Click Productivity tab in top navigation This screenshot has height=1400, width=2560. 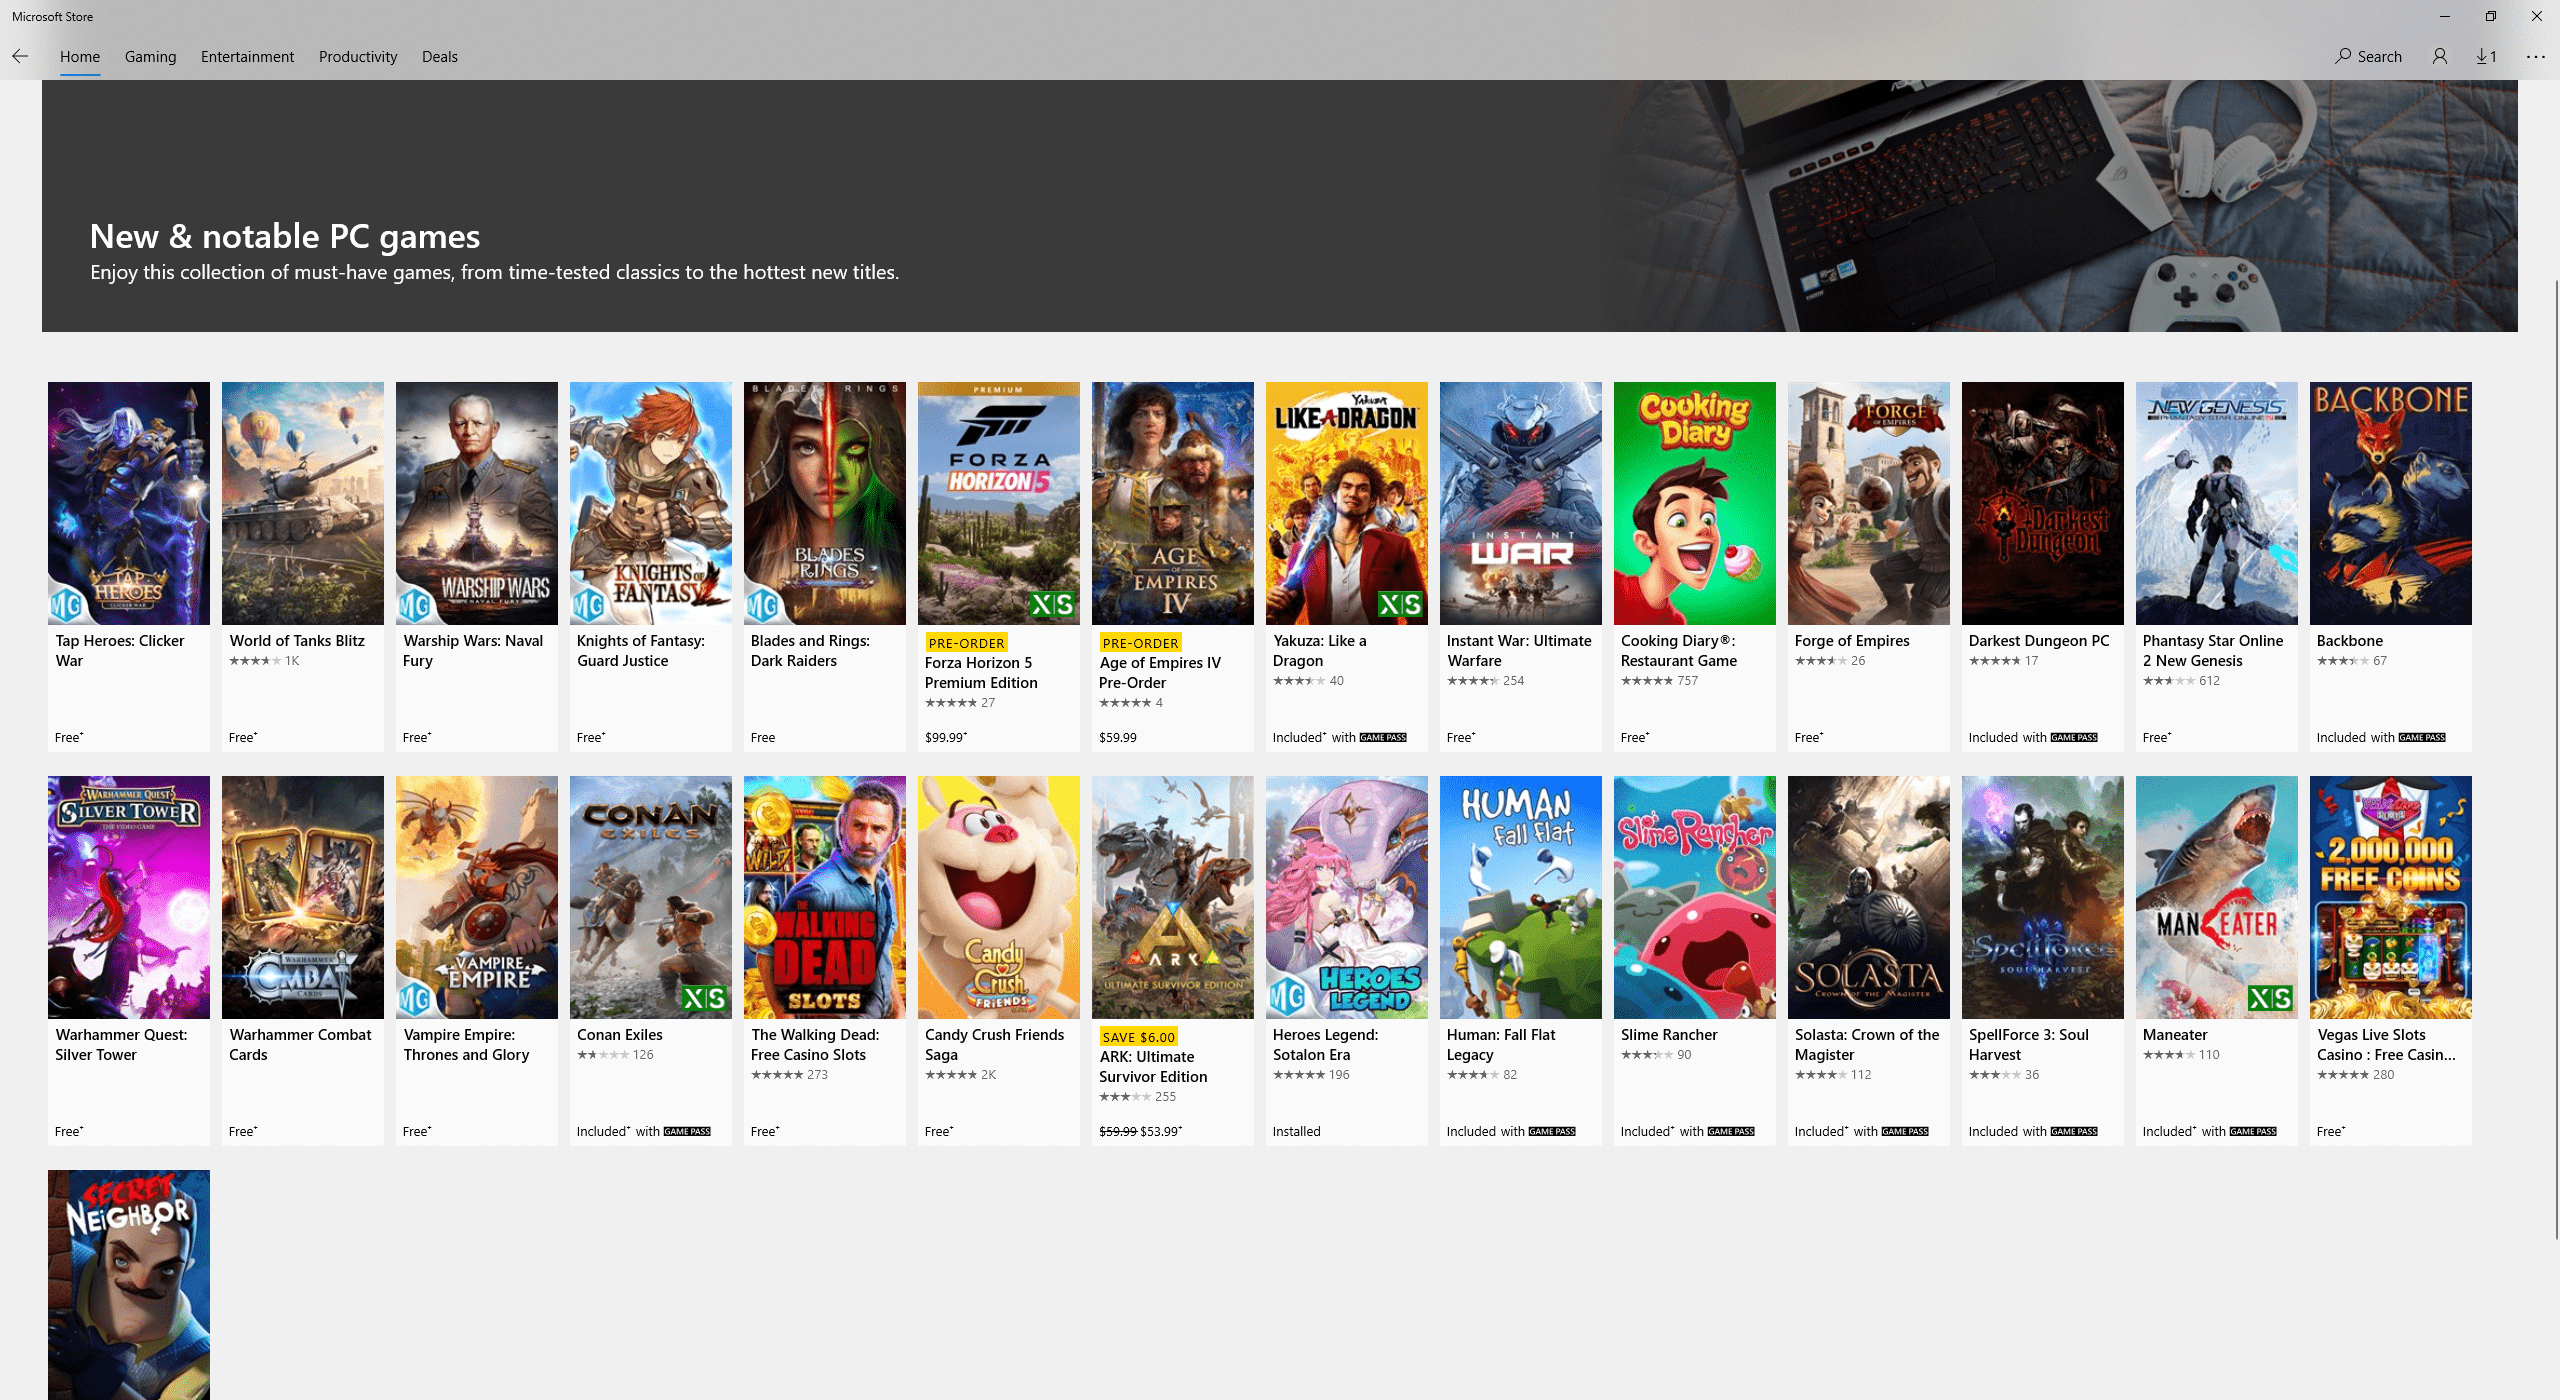coord(355,55)
